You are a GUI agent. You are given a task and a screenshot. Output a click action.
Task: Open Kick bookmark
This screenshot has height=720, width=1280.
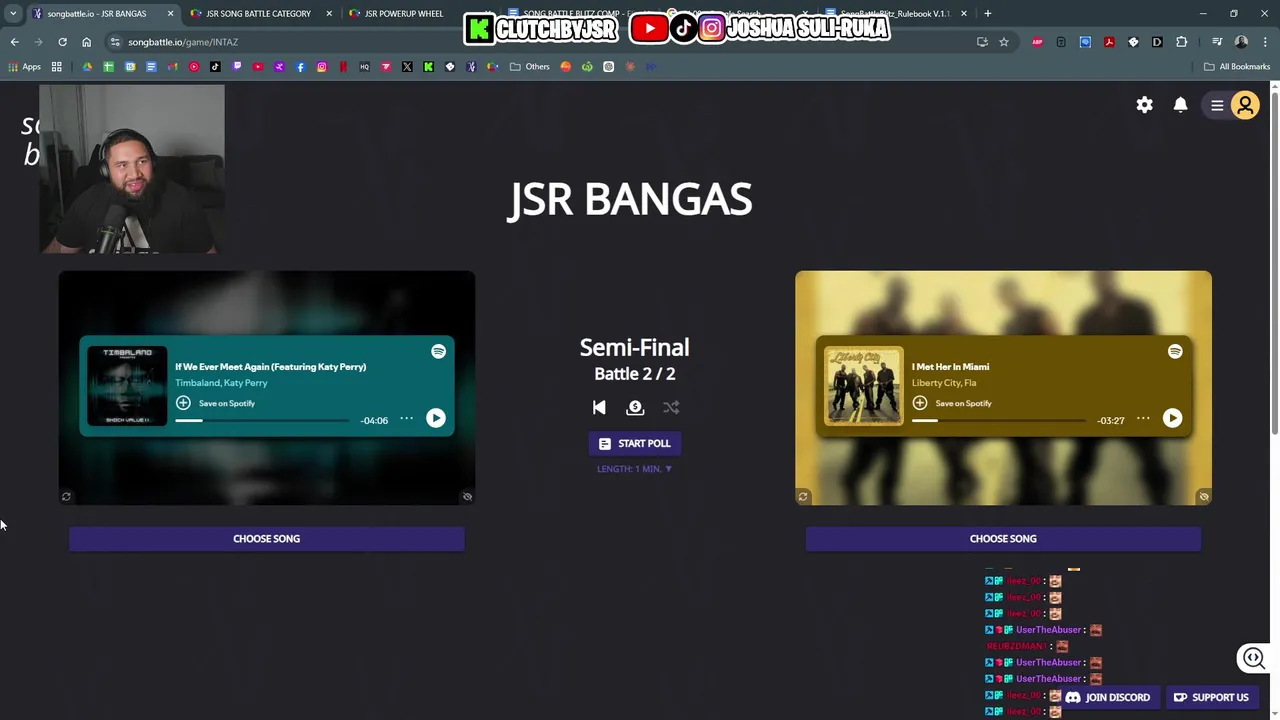point(428,67)
